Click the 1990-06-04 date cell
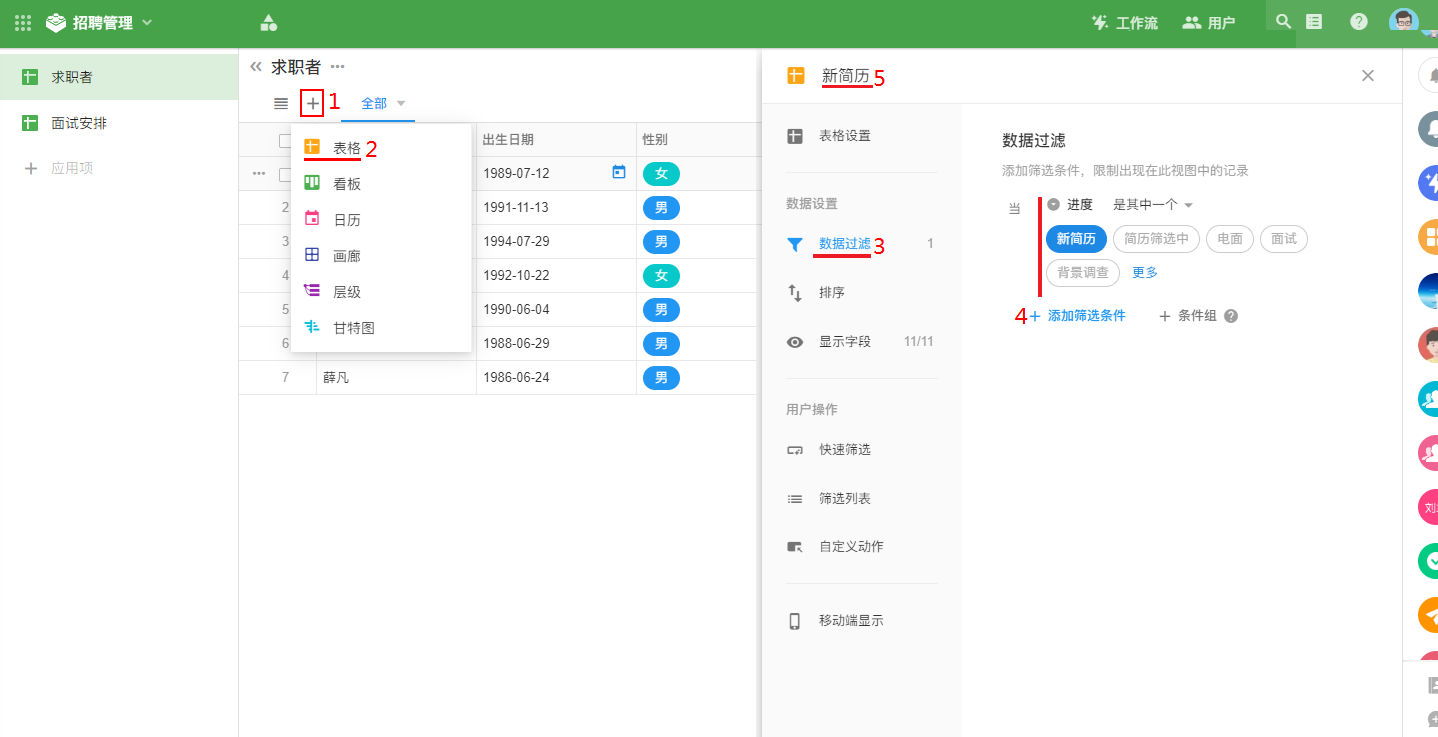 point(556,310)
